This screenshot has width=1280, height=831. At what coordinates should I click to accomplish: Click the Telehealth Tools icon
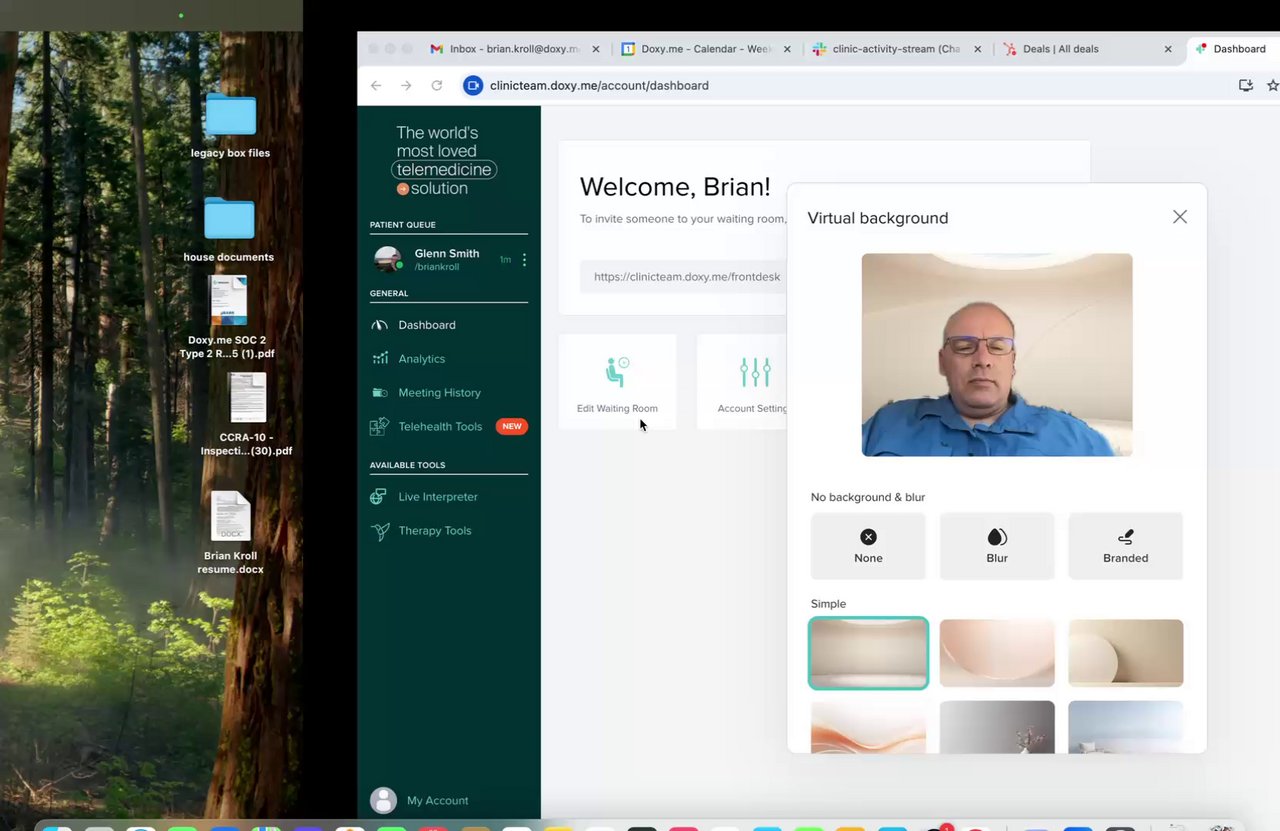point(380,427)
